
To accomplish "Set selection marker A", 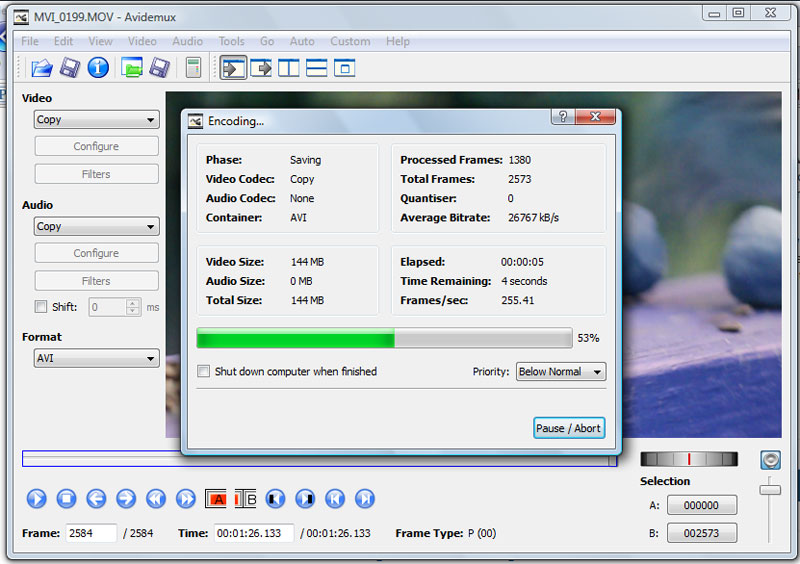I will click(x=216, y=499).
